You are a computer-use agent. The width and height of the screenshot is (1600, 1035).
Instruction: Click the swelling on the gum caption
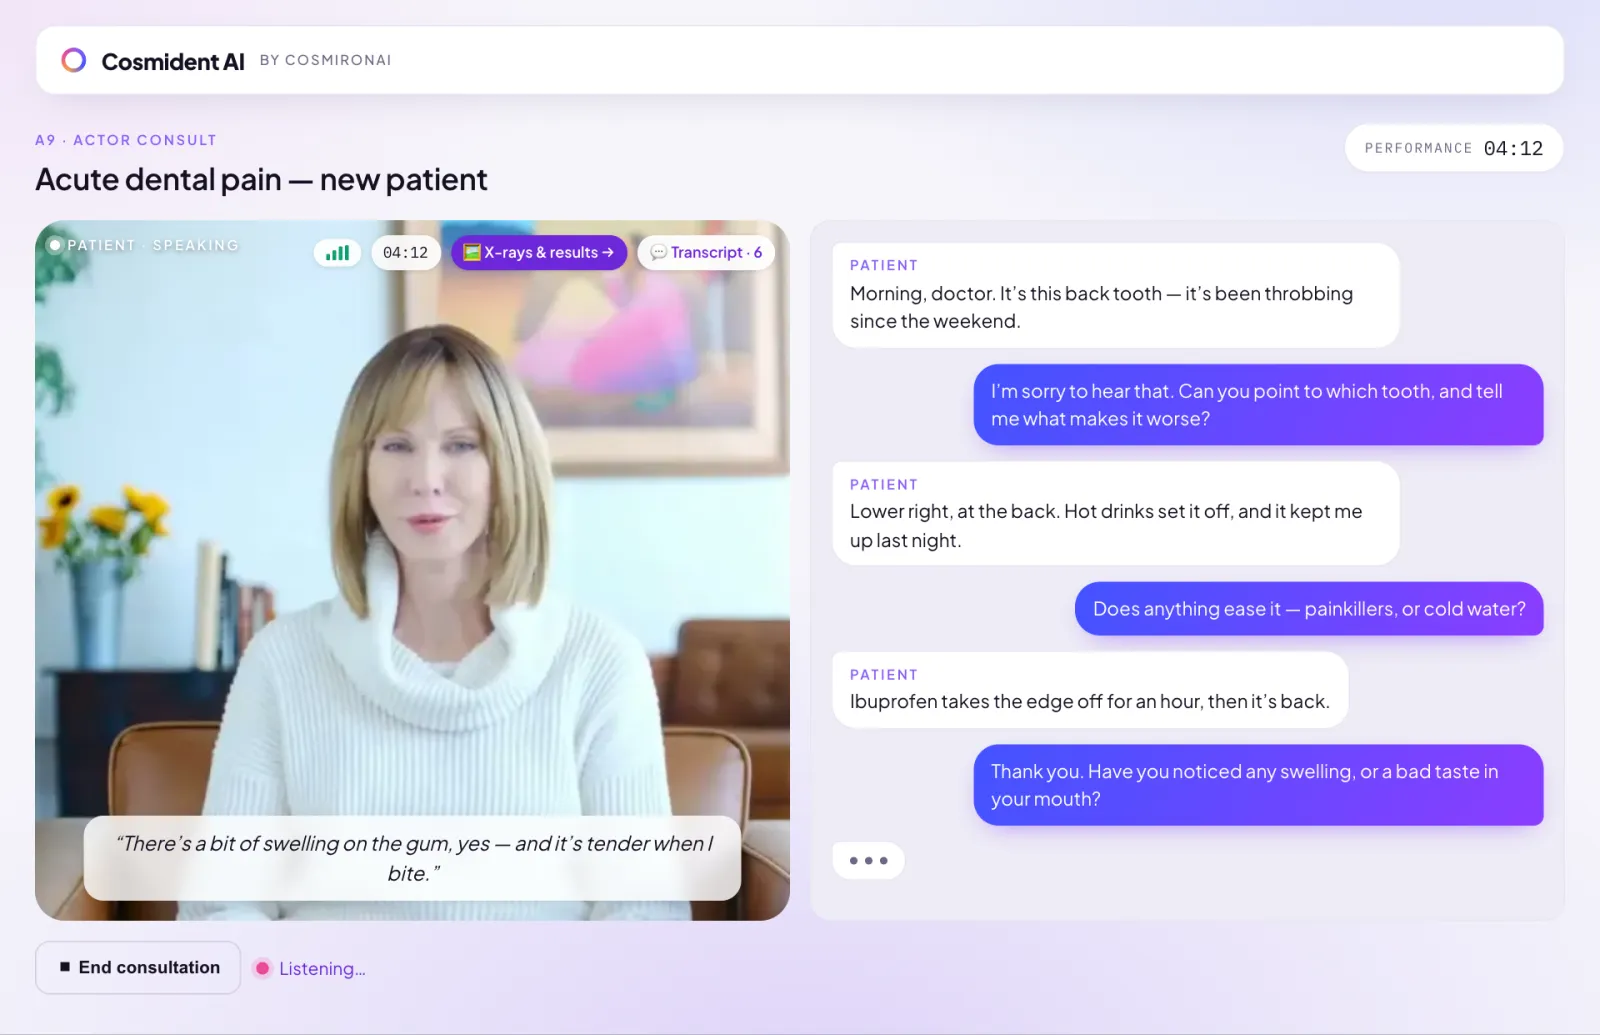(412, 858)
